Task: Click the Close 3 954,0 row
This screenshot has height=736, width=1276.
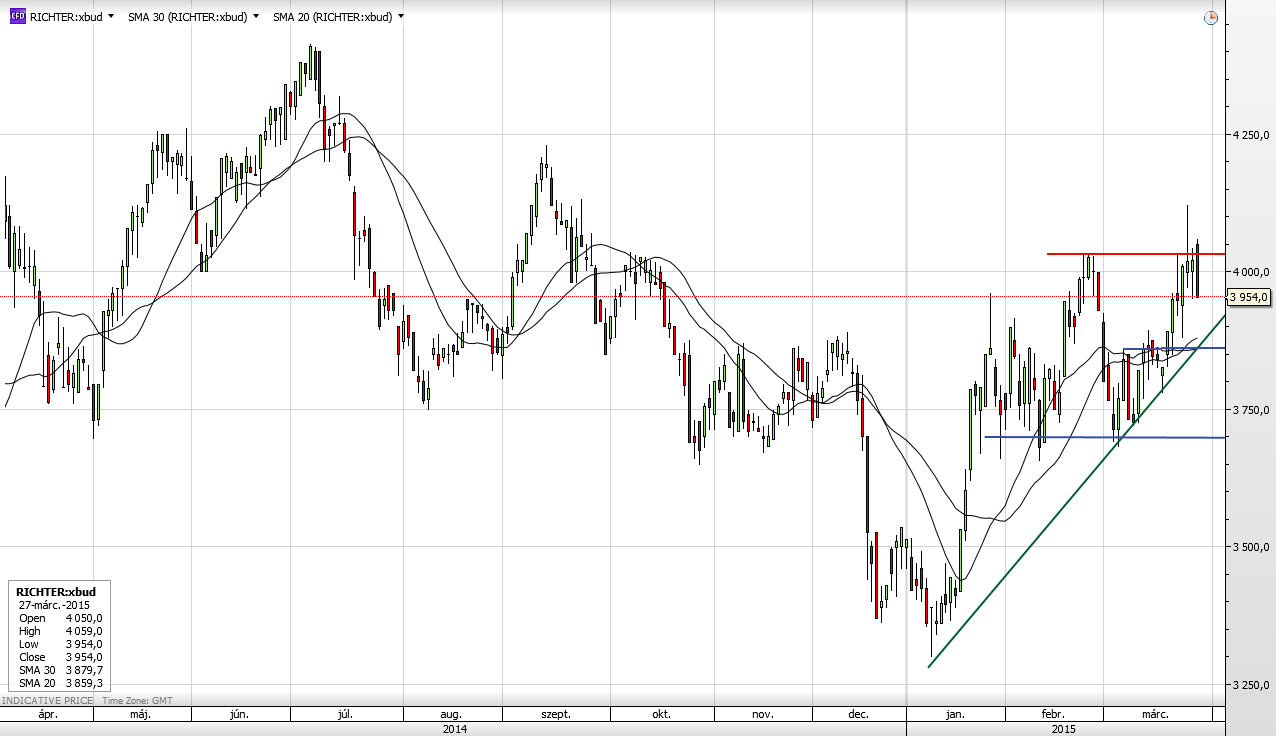Action: point(60,657)
